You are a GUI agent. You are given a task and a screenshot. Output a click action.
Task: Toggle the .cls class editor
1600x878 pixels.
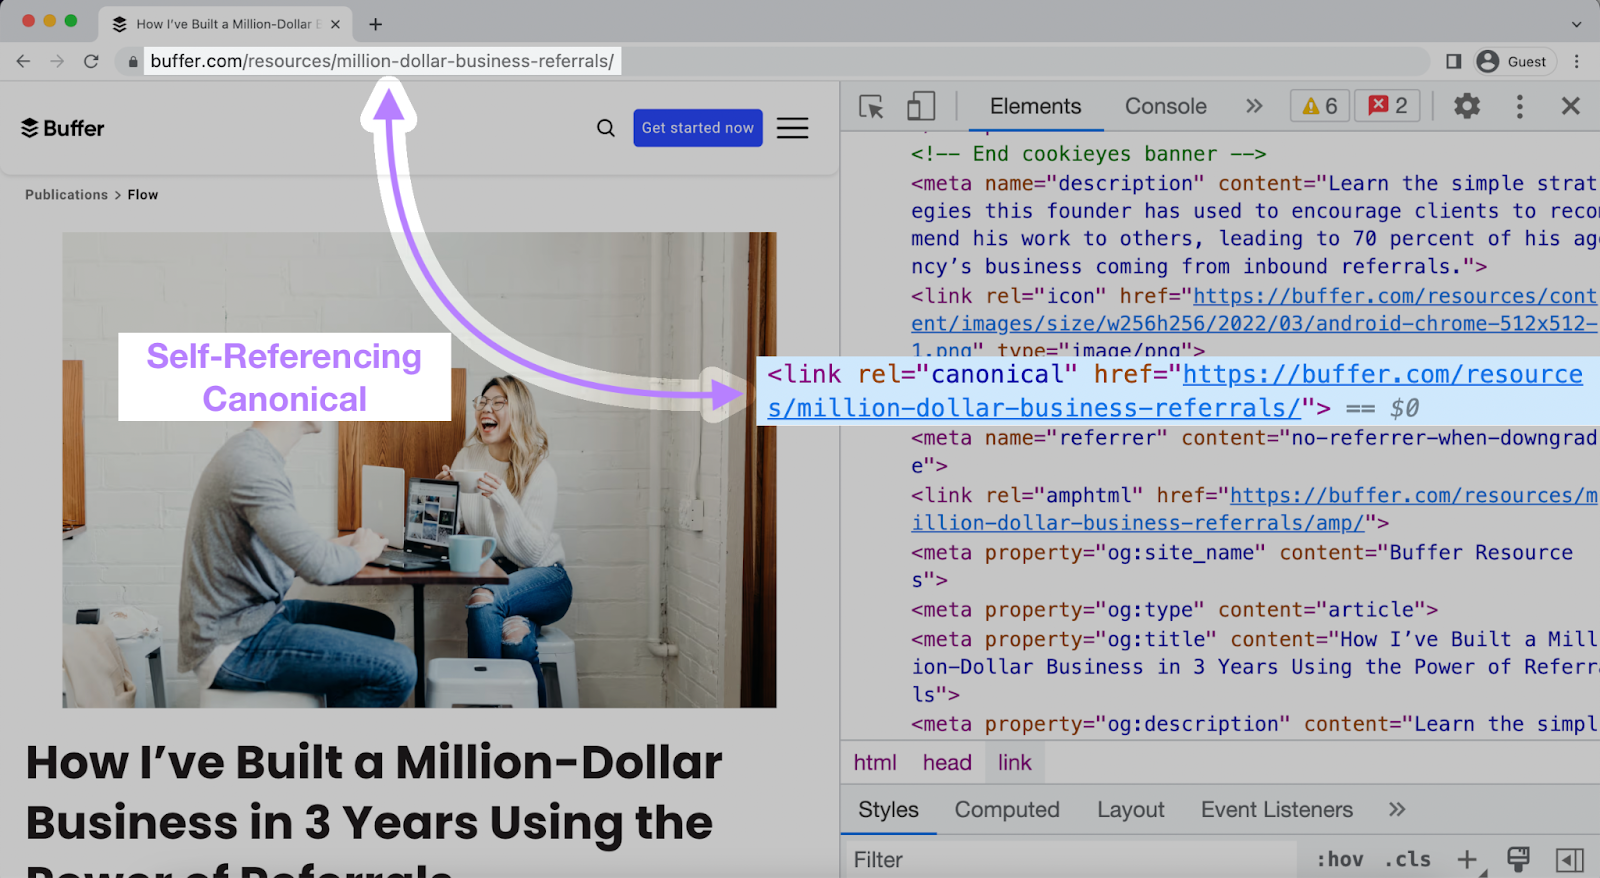[1407, 860]
